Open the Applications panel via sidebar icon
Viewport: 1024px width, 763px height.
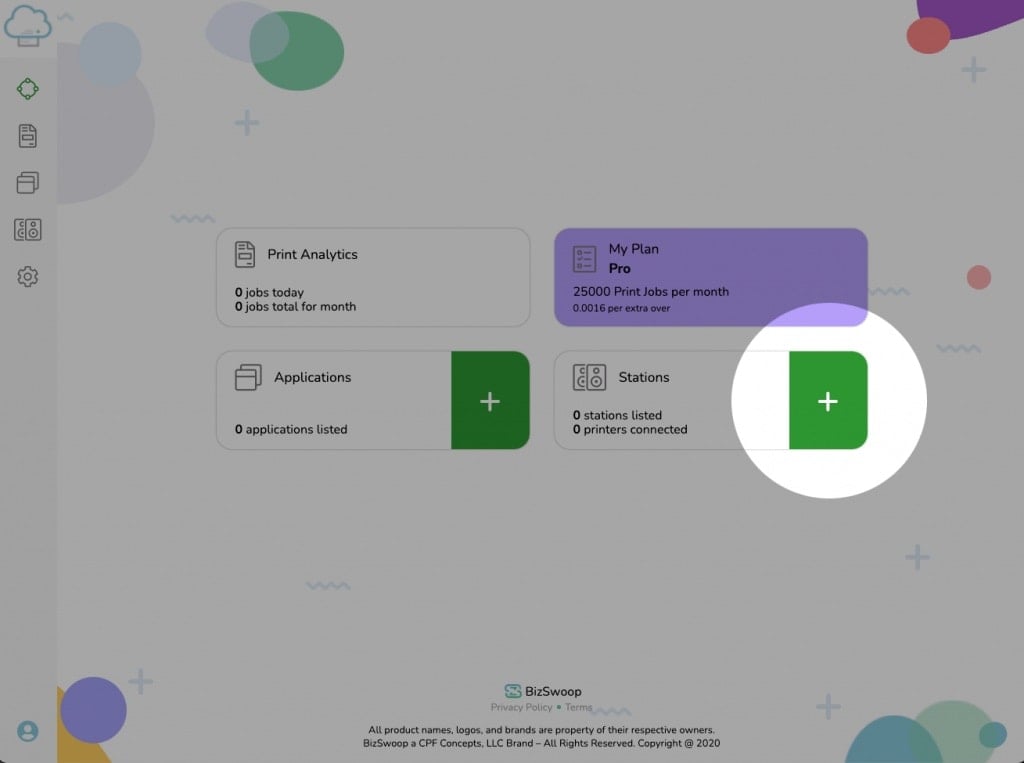point(28,181)
